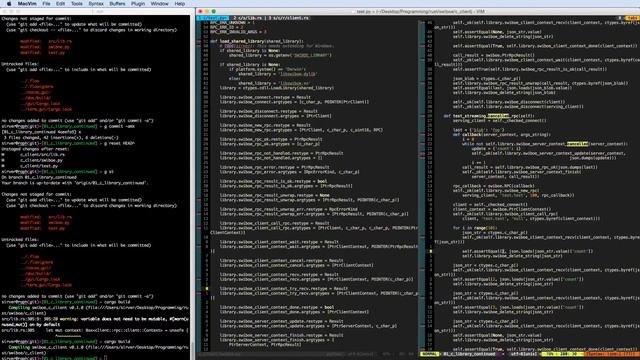
Task: Click the 'def load_shared_library' line
Action: click(257, 41)
